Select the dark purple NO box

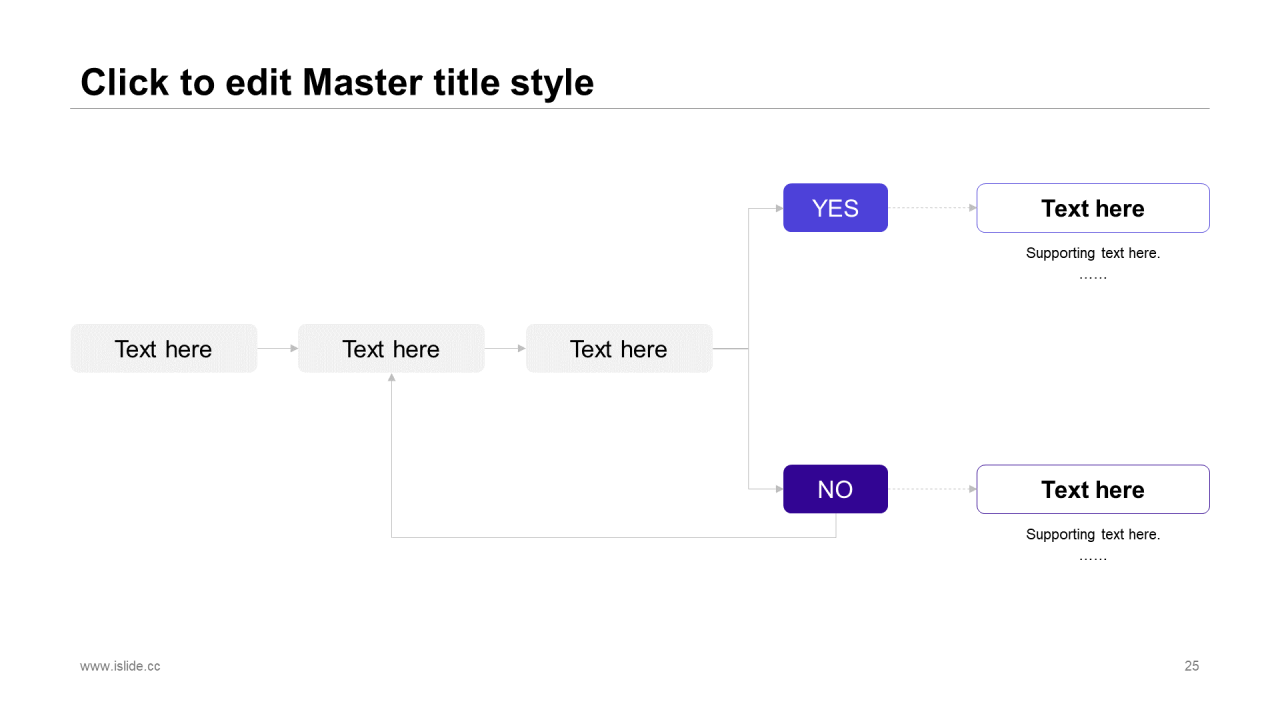835,489
